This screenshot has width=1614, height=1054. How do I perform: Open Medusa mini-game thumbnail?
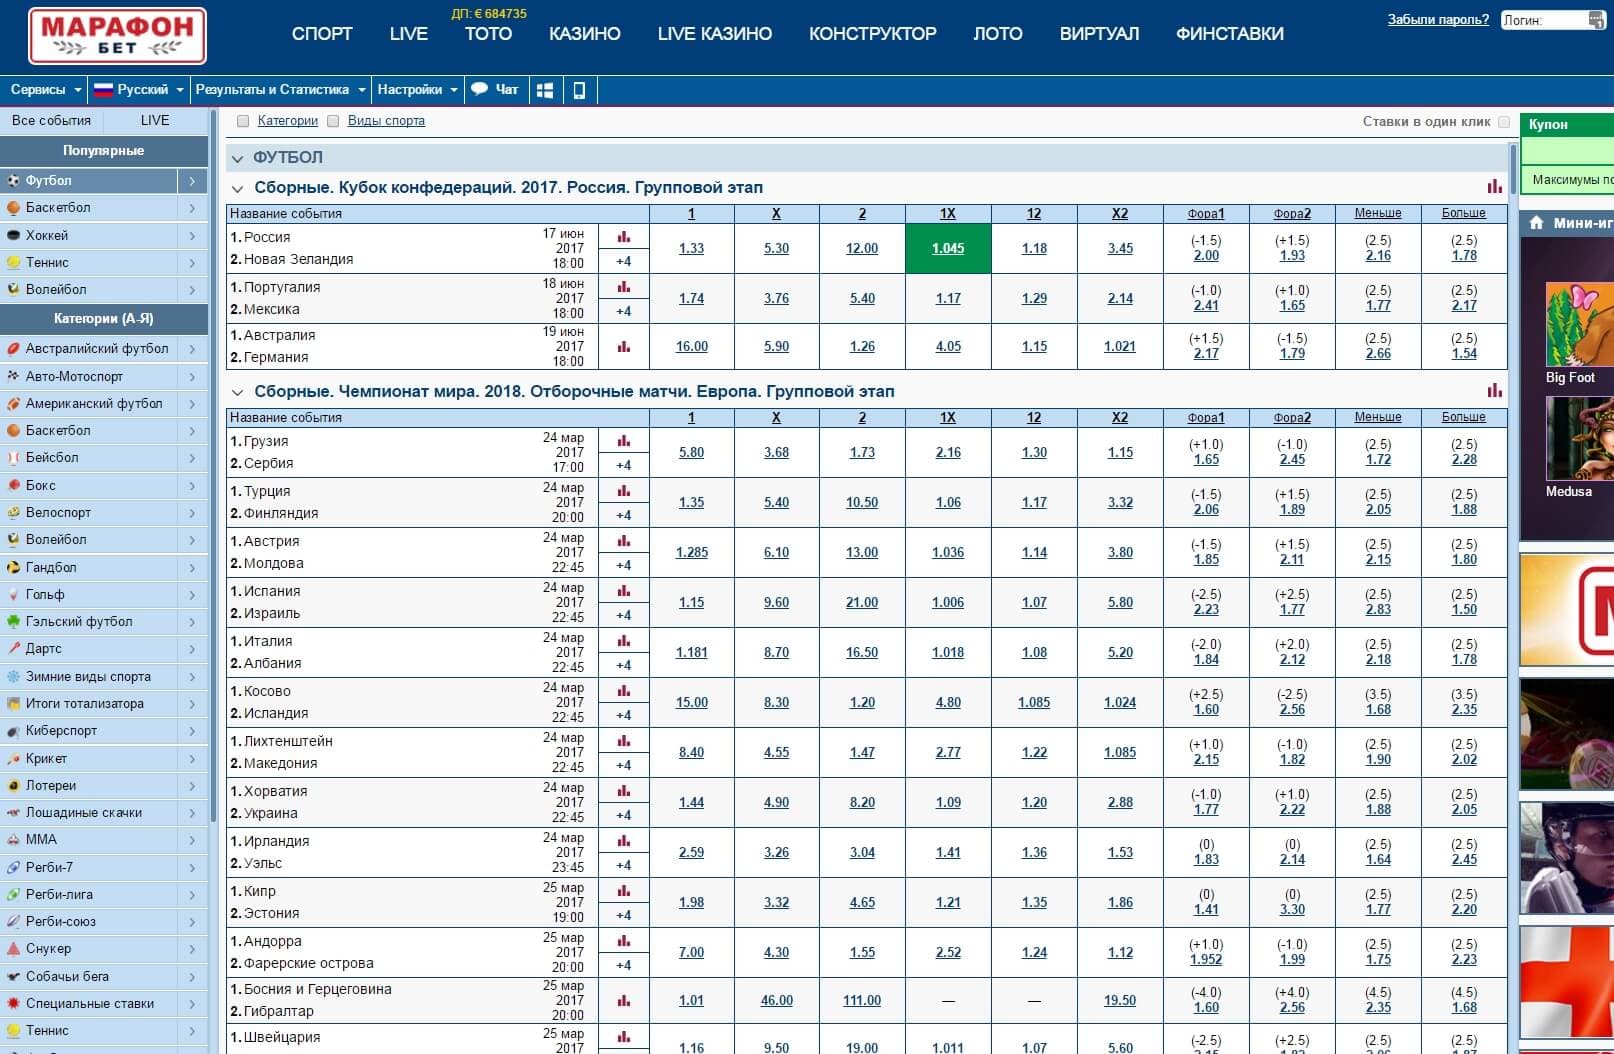pos(1580,439)
